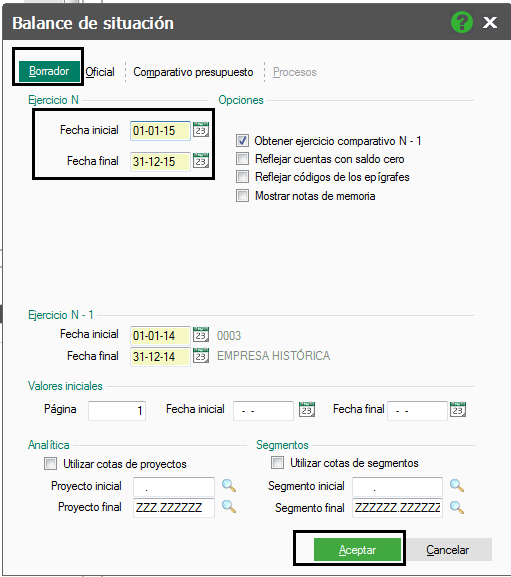The height and width of the screenshot is (577, 511).
Task: Open calendar for Valores iniciales Fecha inicial
Action: (307, 409)
